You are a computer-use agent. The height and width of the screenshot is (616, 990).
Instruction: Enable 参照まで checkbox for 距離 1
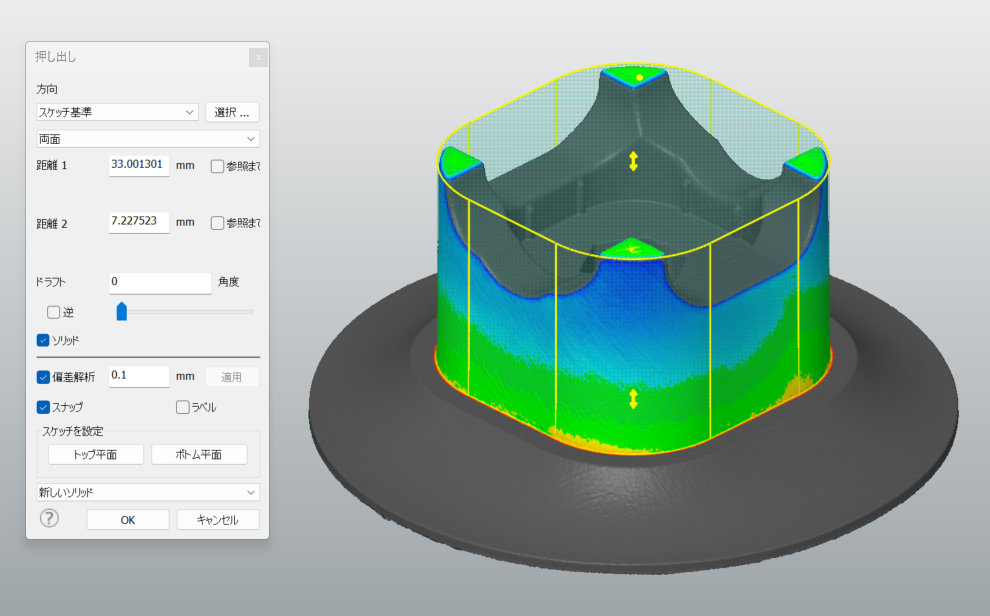point(217,166)
